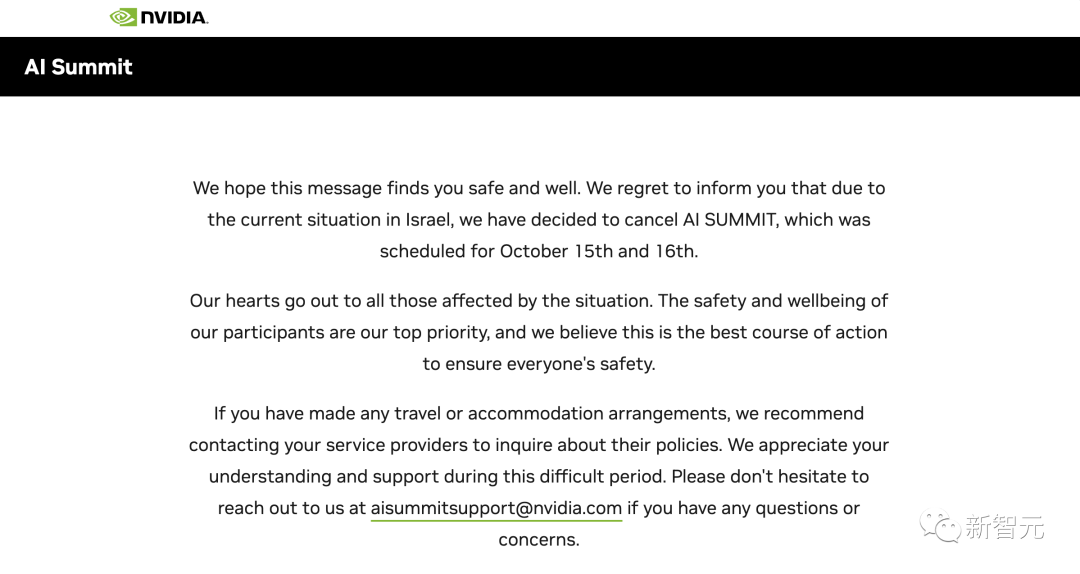Click the WeChat watermark icon
Image resolution: width=1080 pixels, height=574 pixels.
[941, 526]
